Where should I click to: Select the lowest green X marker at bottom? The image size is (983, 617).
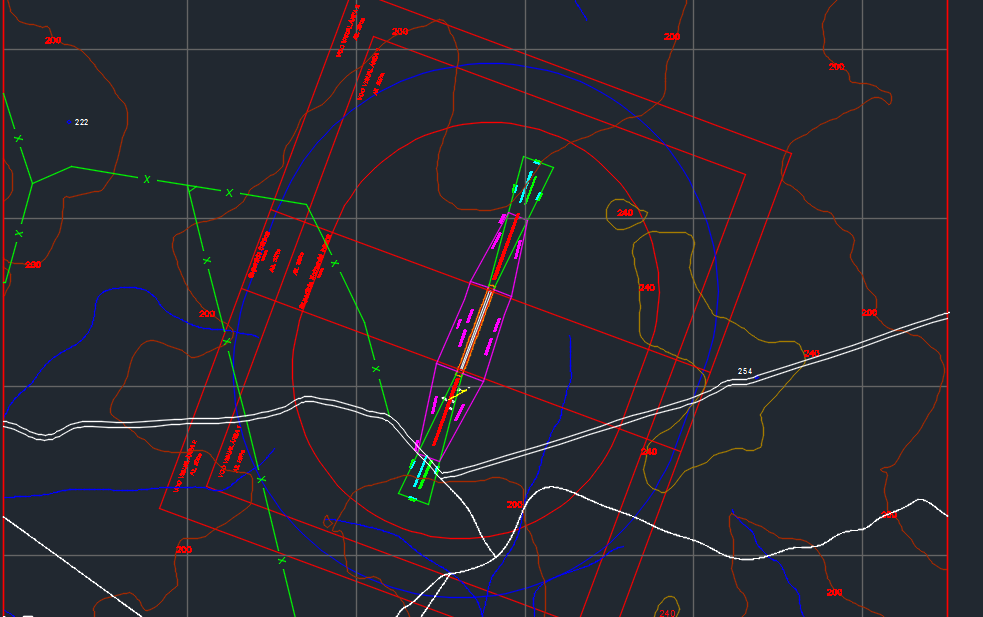point(281,562)
